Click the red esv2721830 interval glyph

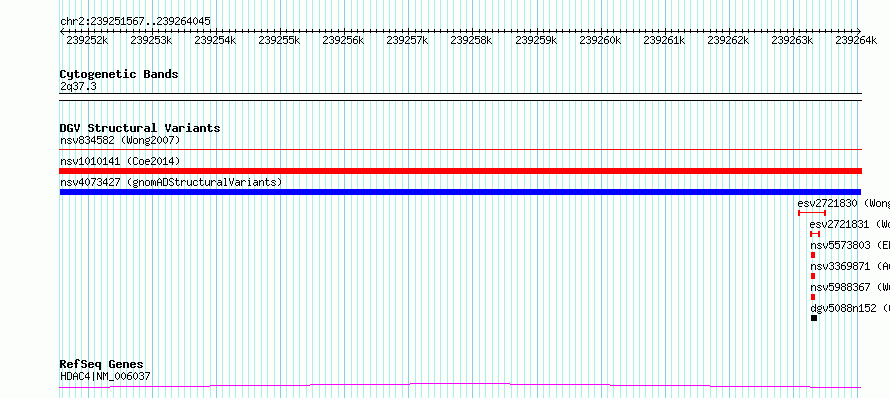(x=812, y=213)
